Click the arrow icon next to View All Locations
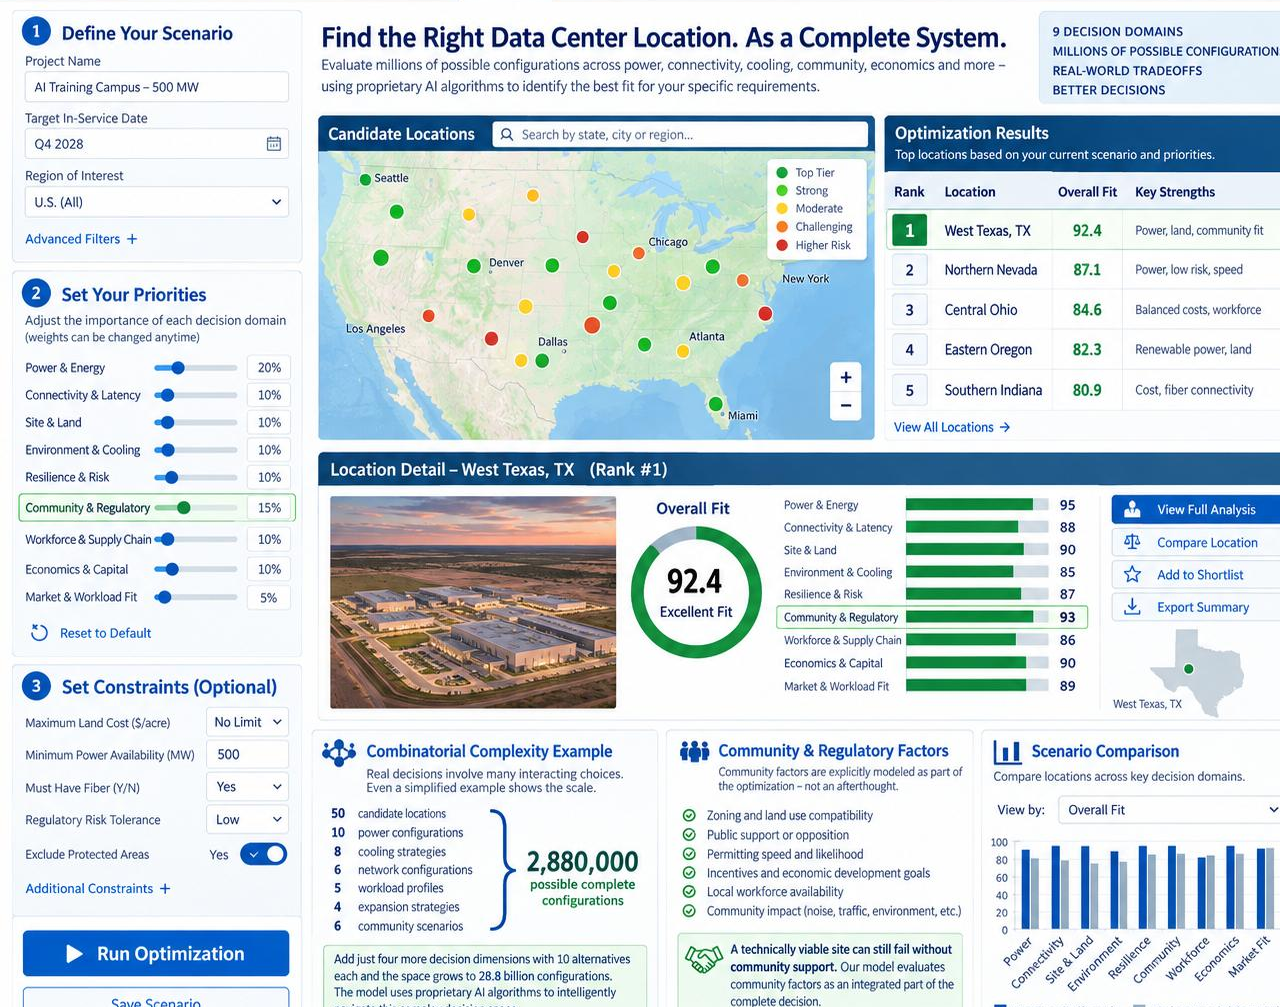The height and width of the screenshot is (1007, 1280). (x=1005, y=427)
